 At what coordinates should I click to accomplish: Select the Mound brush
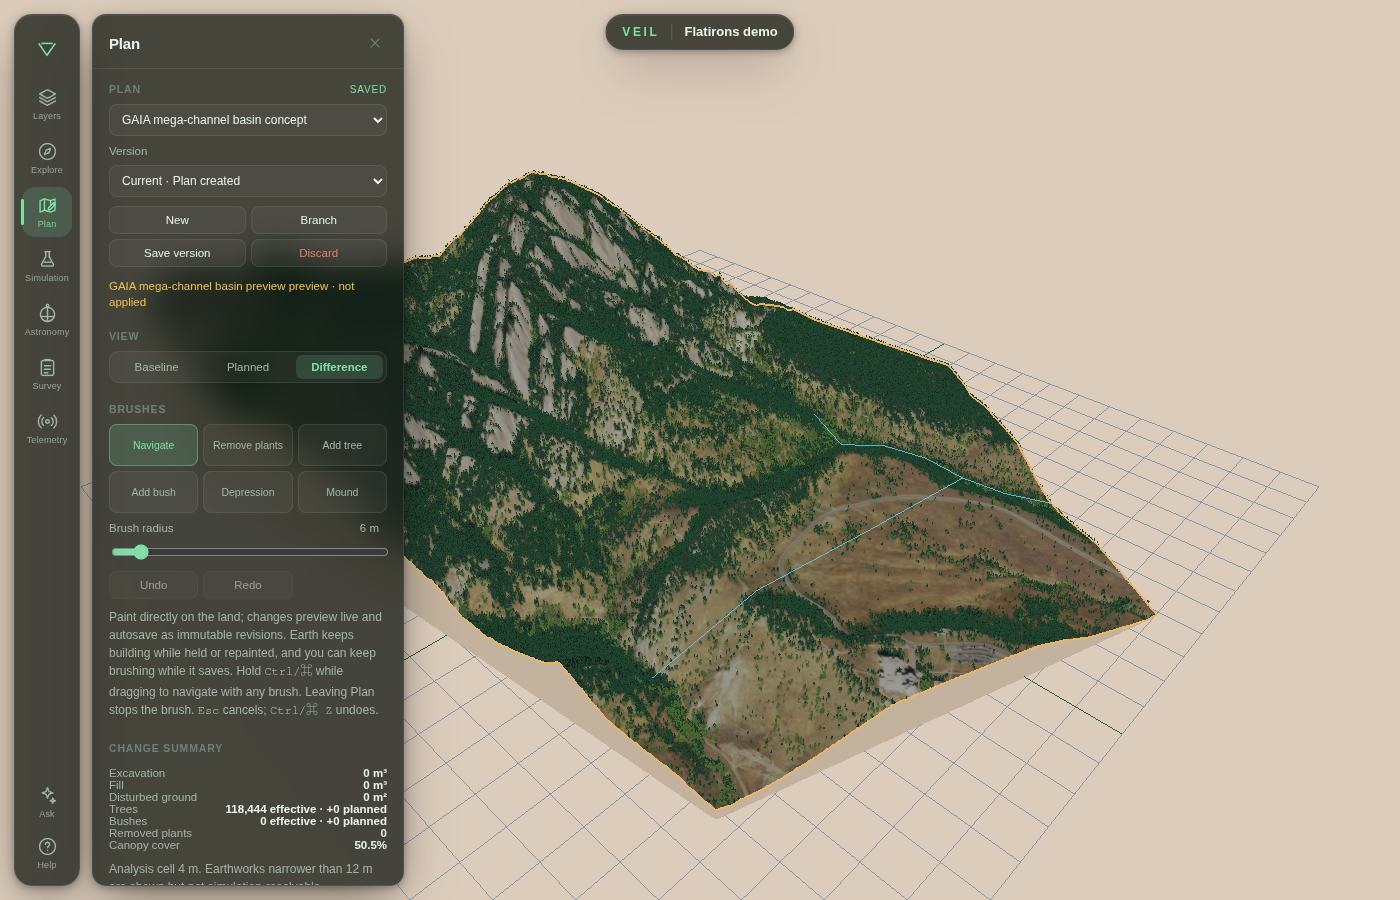point(342,492)
